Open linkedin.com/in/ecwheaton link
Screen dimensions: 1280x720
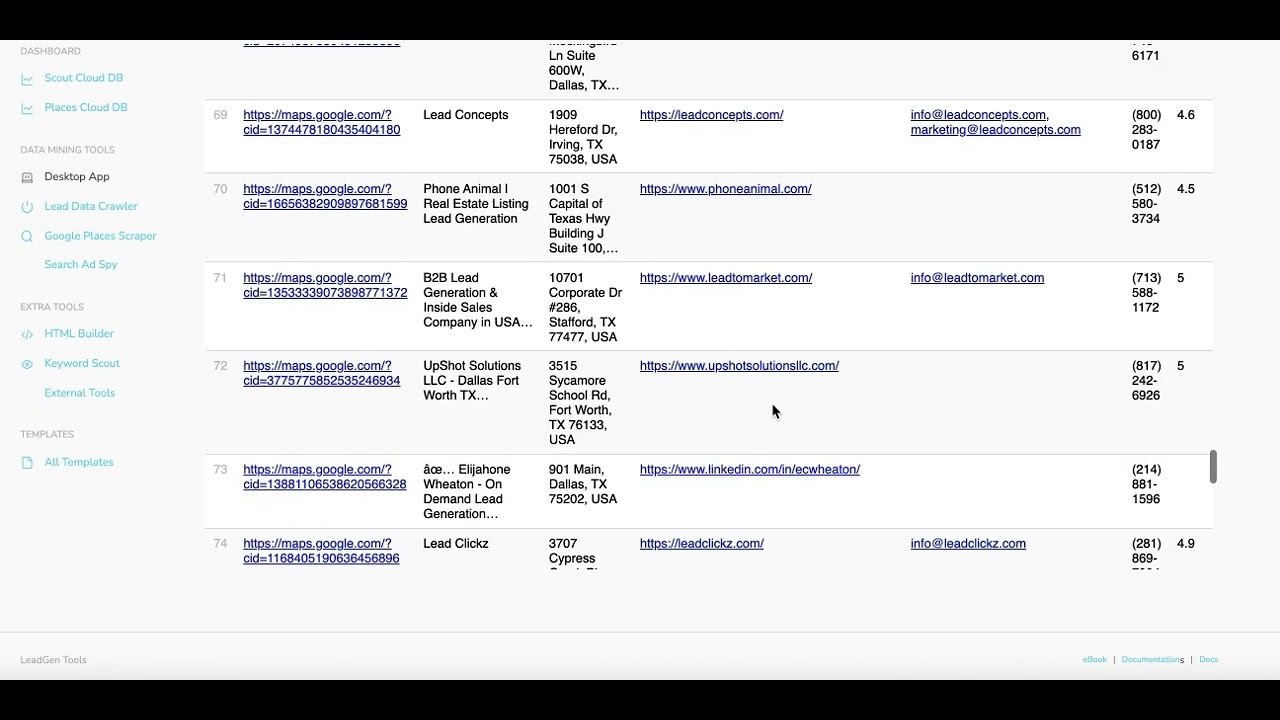point(750,470)
